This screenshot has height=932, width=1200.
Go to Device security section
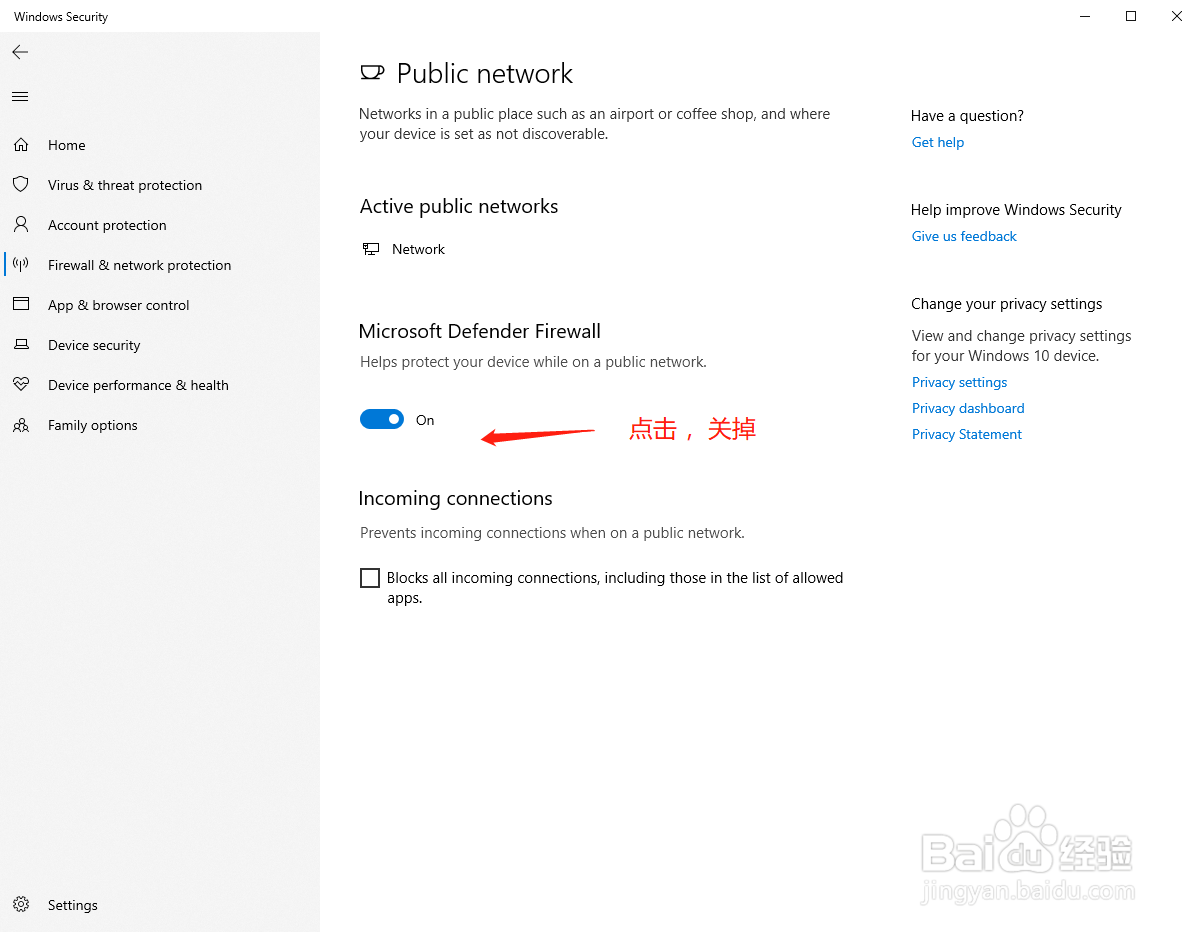pyautogui.click(x=94, y=345)
